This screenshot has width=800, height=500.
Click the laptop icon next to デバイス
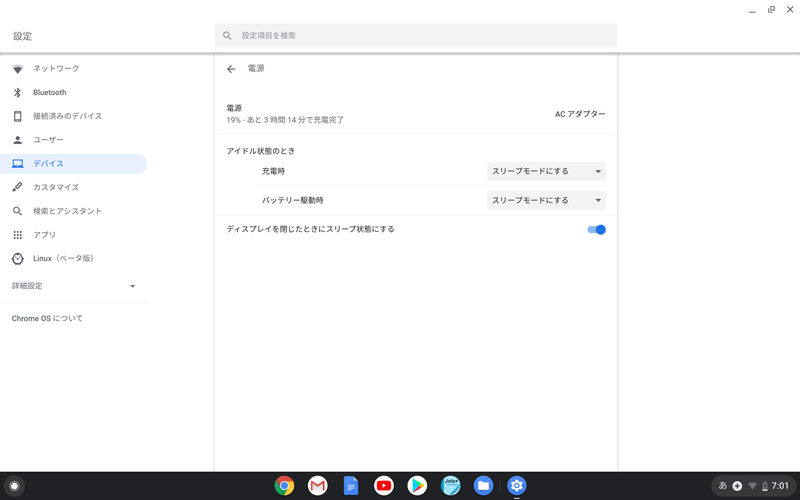click(17, 164)
